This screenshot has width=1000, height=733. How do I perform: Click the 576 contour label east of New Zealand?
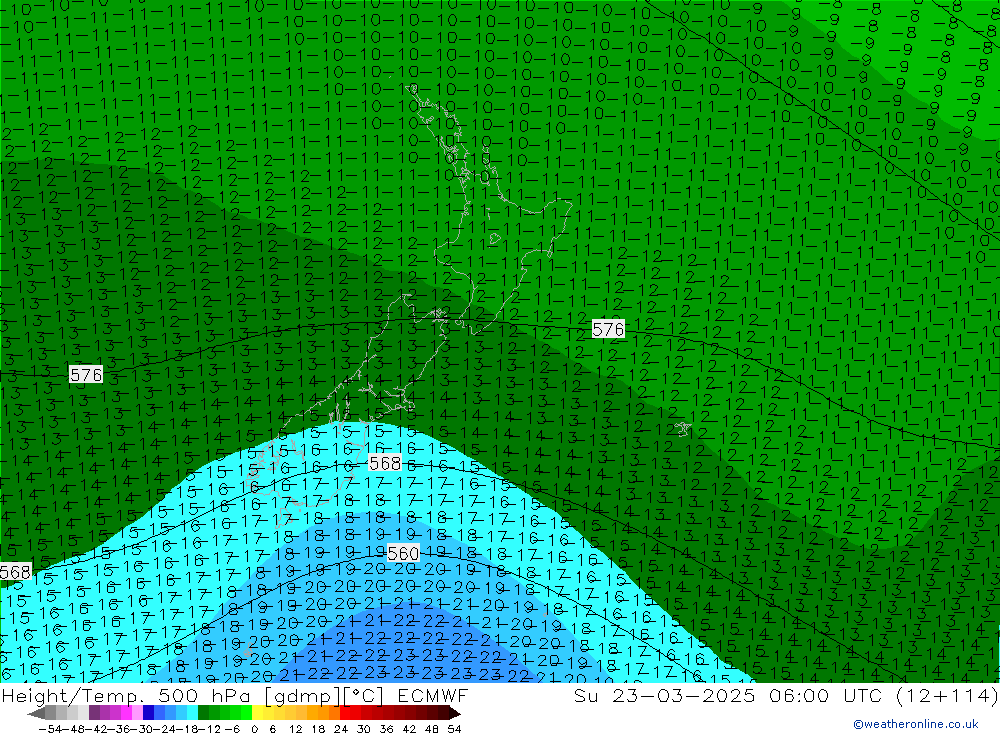[x=608, y=329]
